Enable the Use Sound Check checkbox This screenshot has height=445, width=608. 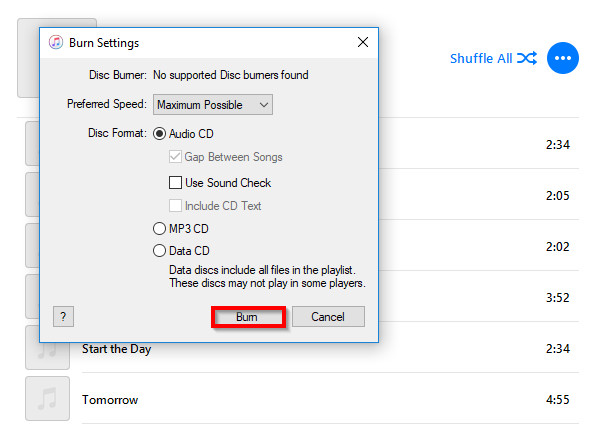pyautogui.click(x=176, y=183)
